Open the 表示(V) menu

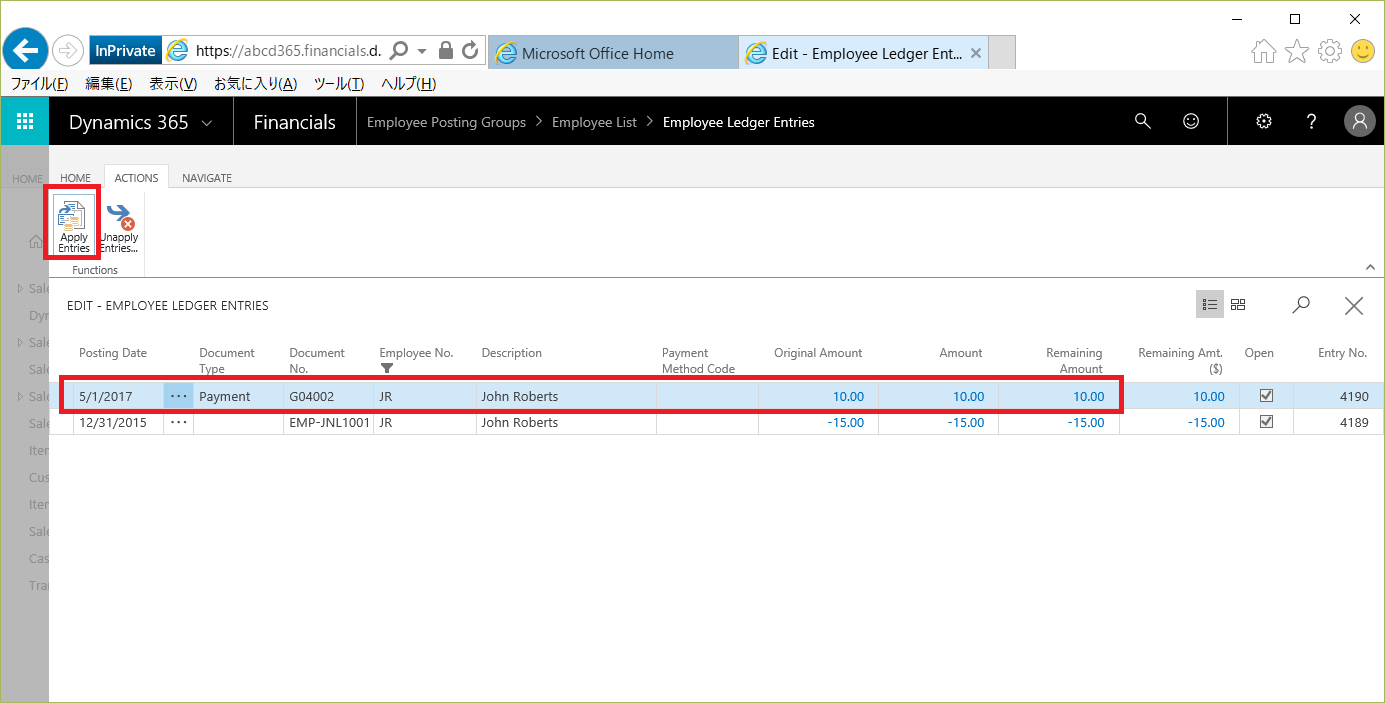[173, 84]
